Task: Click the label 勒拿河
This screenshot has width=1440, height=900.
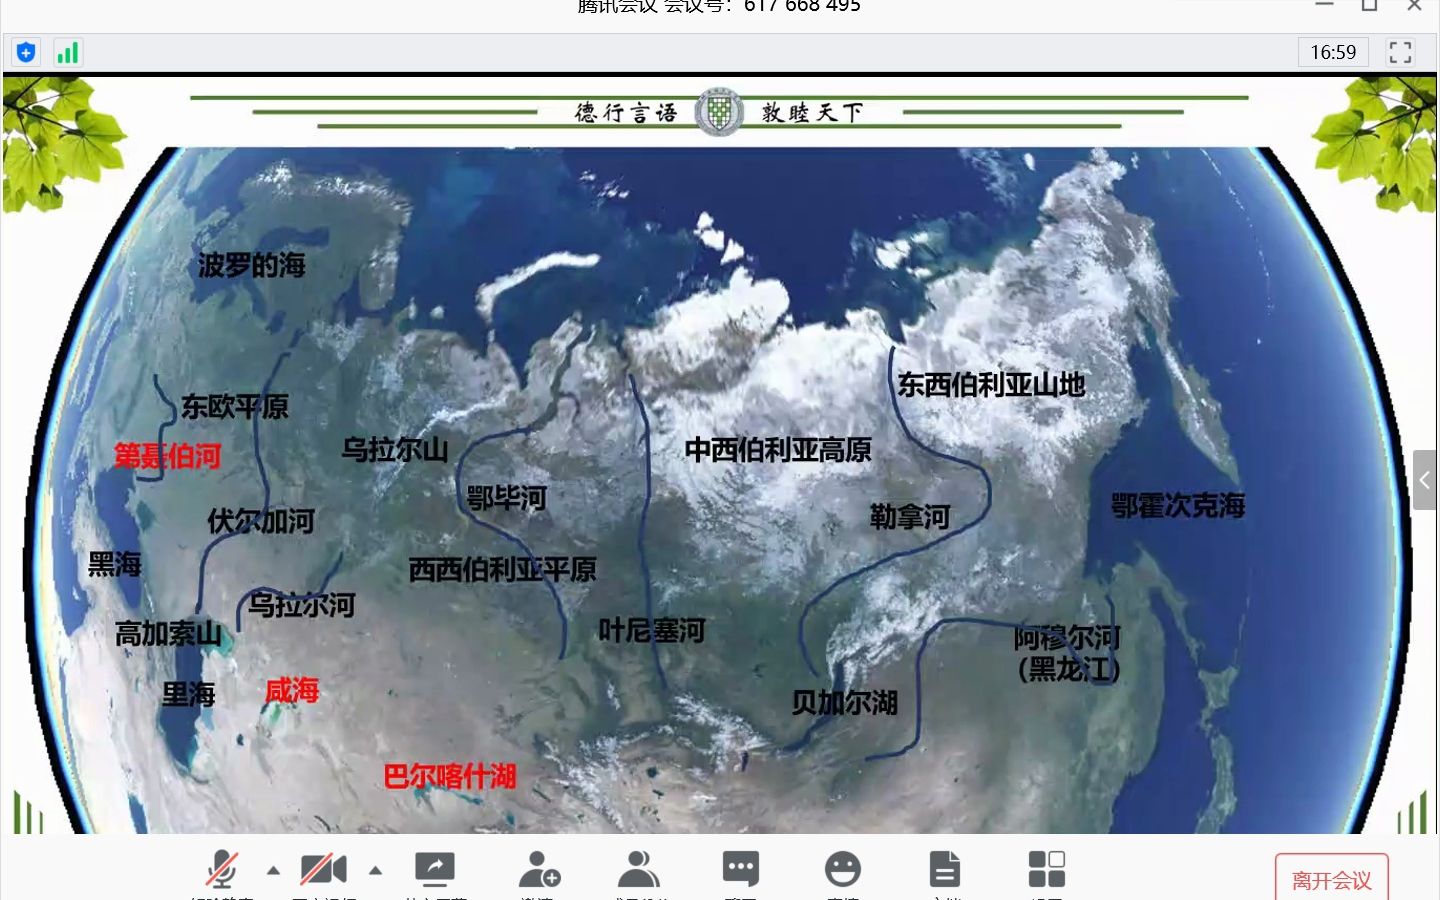Action: point(910,517)
